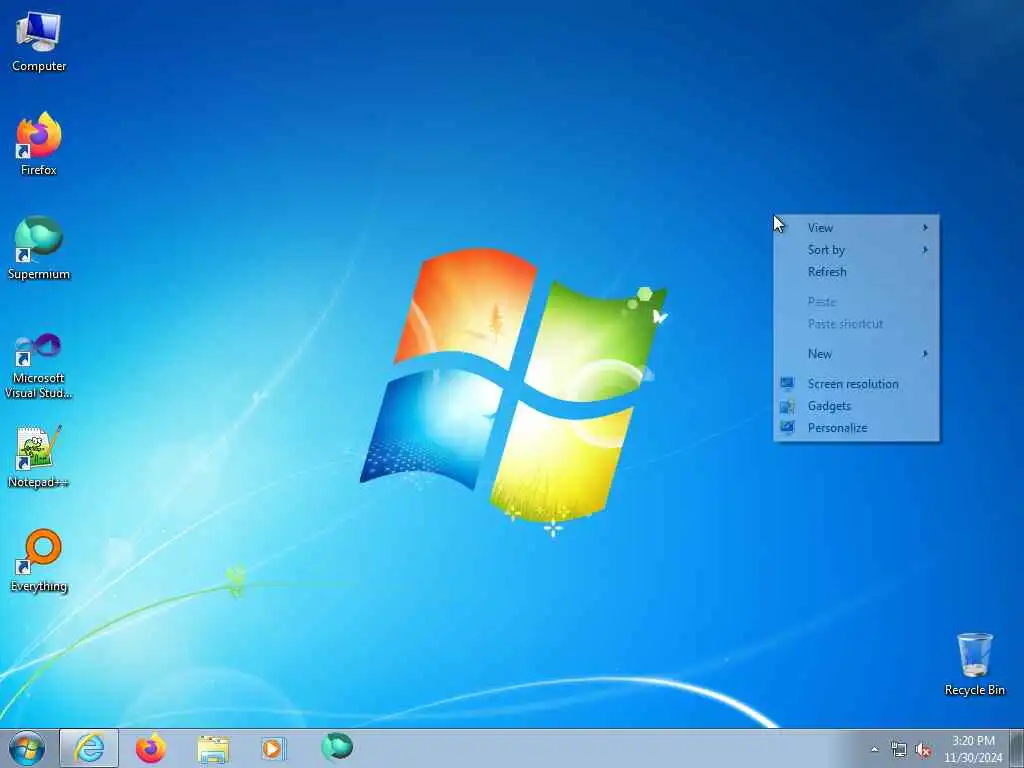Open Windows Media Player from taskbar
This screenshot has width=1024, height=768.
(272, 748)
